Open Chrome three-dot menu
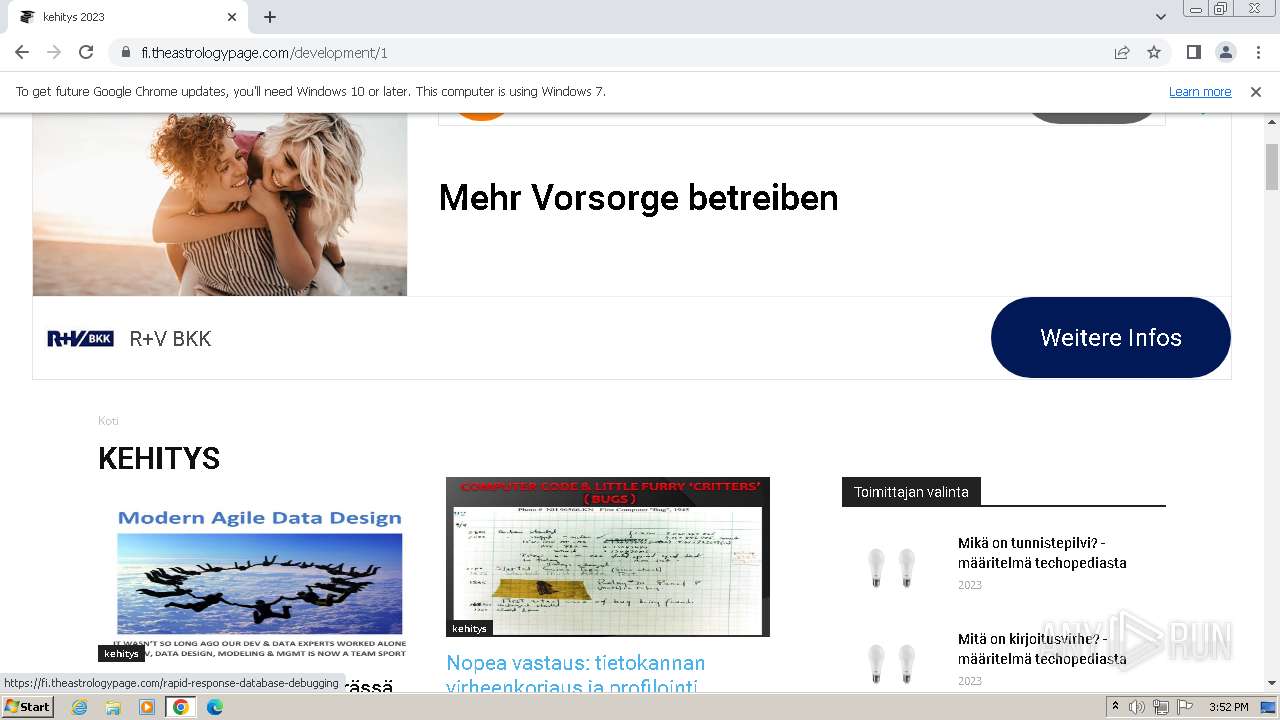The width and height of the screenshot is (1280, 720). 1258,52
